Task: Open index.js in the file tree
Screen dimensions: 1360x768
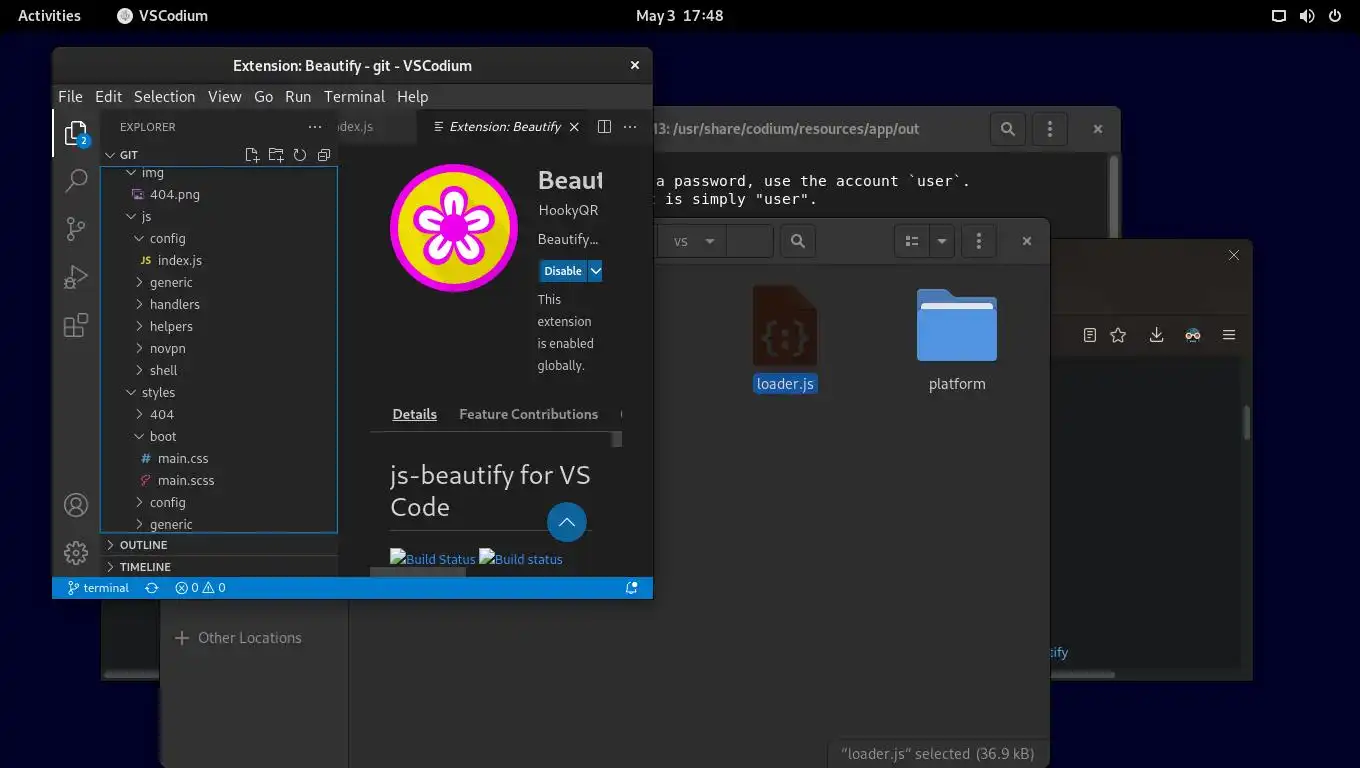Action: pyautogui.click(x=180, y=260)
